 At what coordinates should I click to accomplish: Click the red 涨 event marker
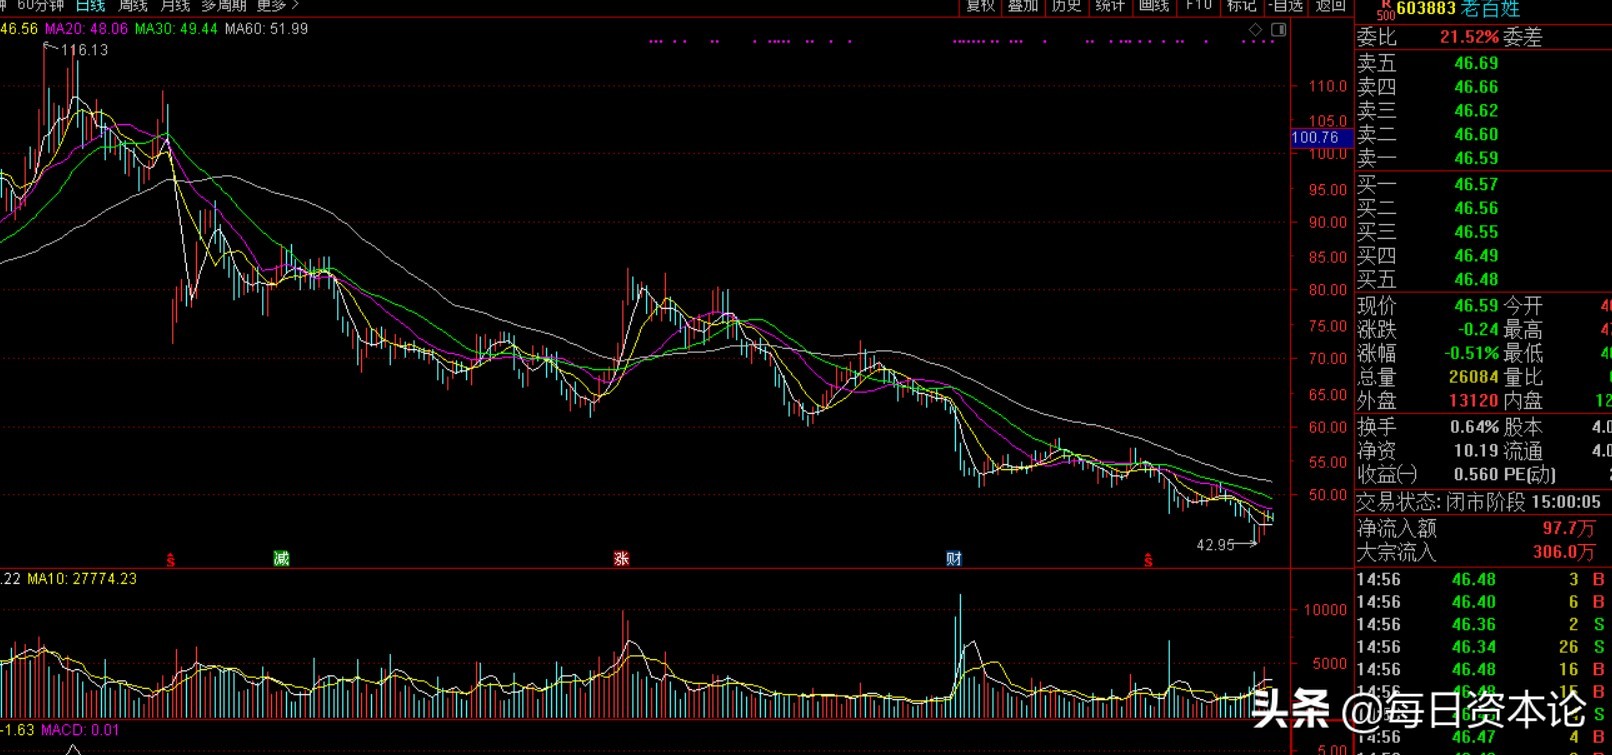[621, 559]
